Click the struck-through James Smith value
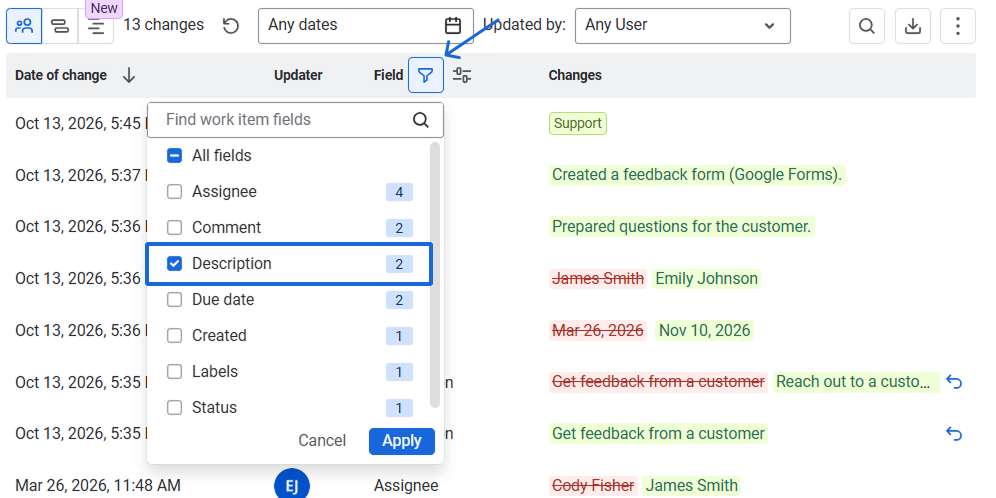996x498 pixels. (x=598, y=278)
